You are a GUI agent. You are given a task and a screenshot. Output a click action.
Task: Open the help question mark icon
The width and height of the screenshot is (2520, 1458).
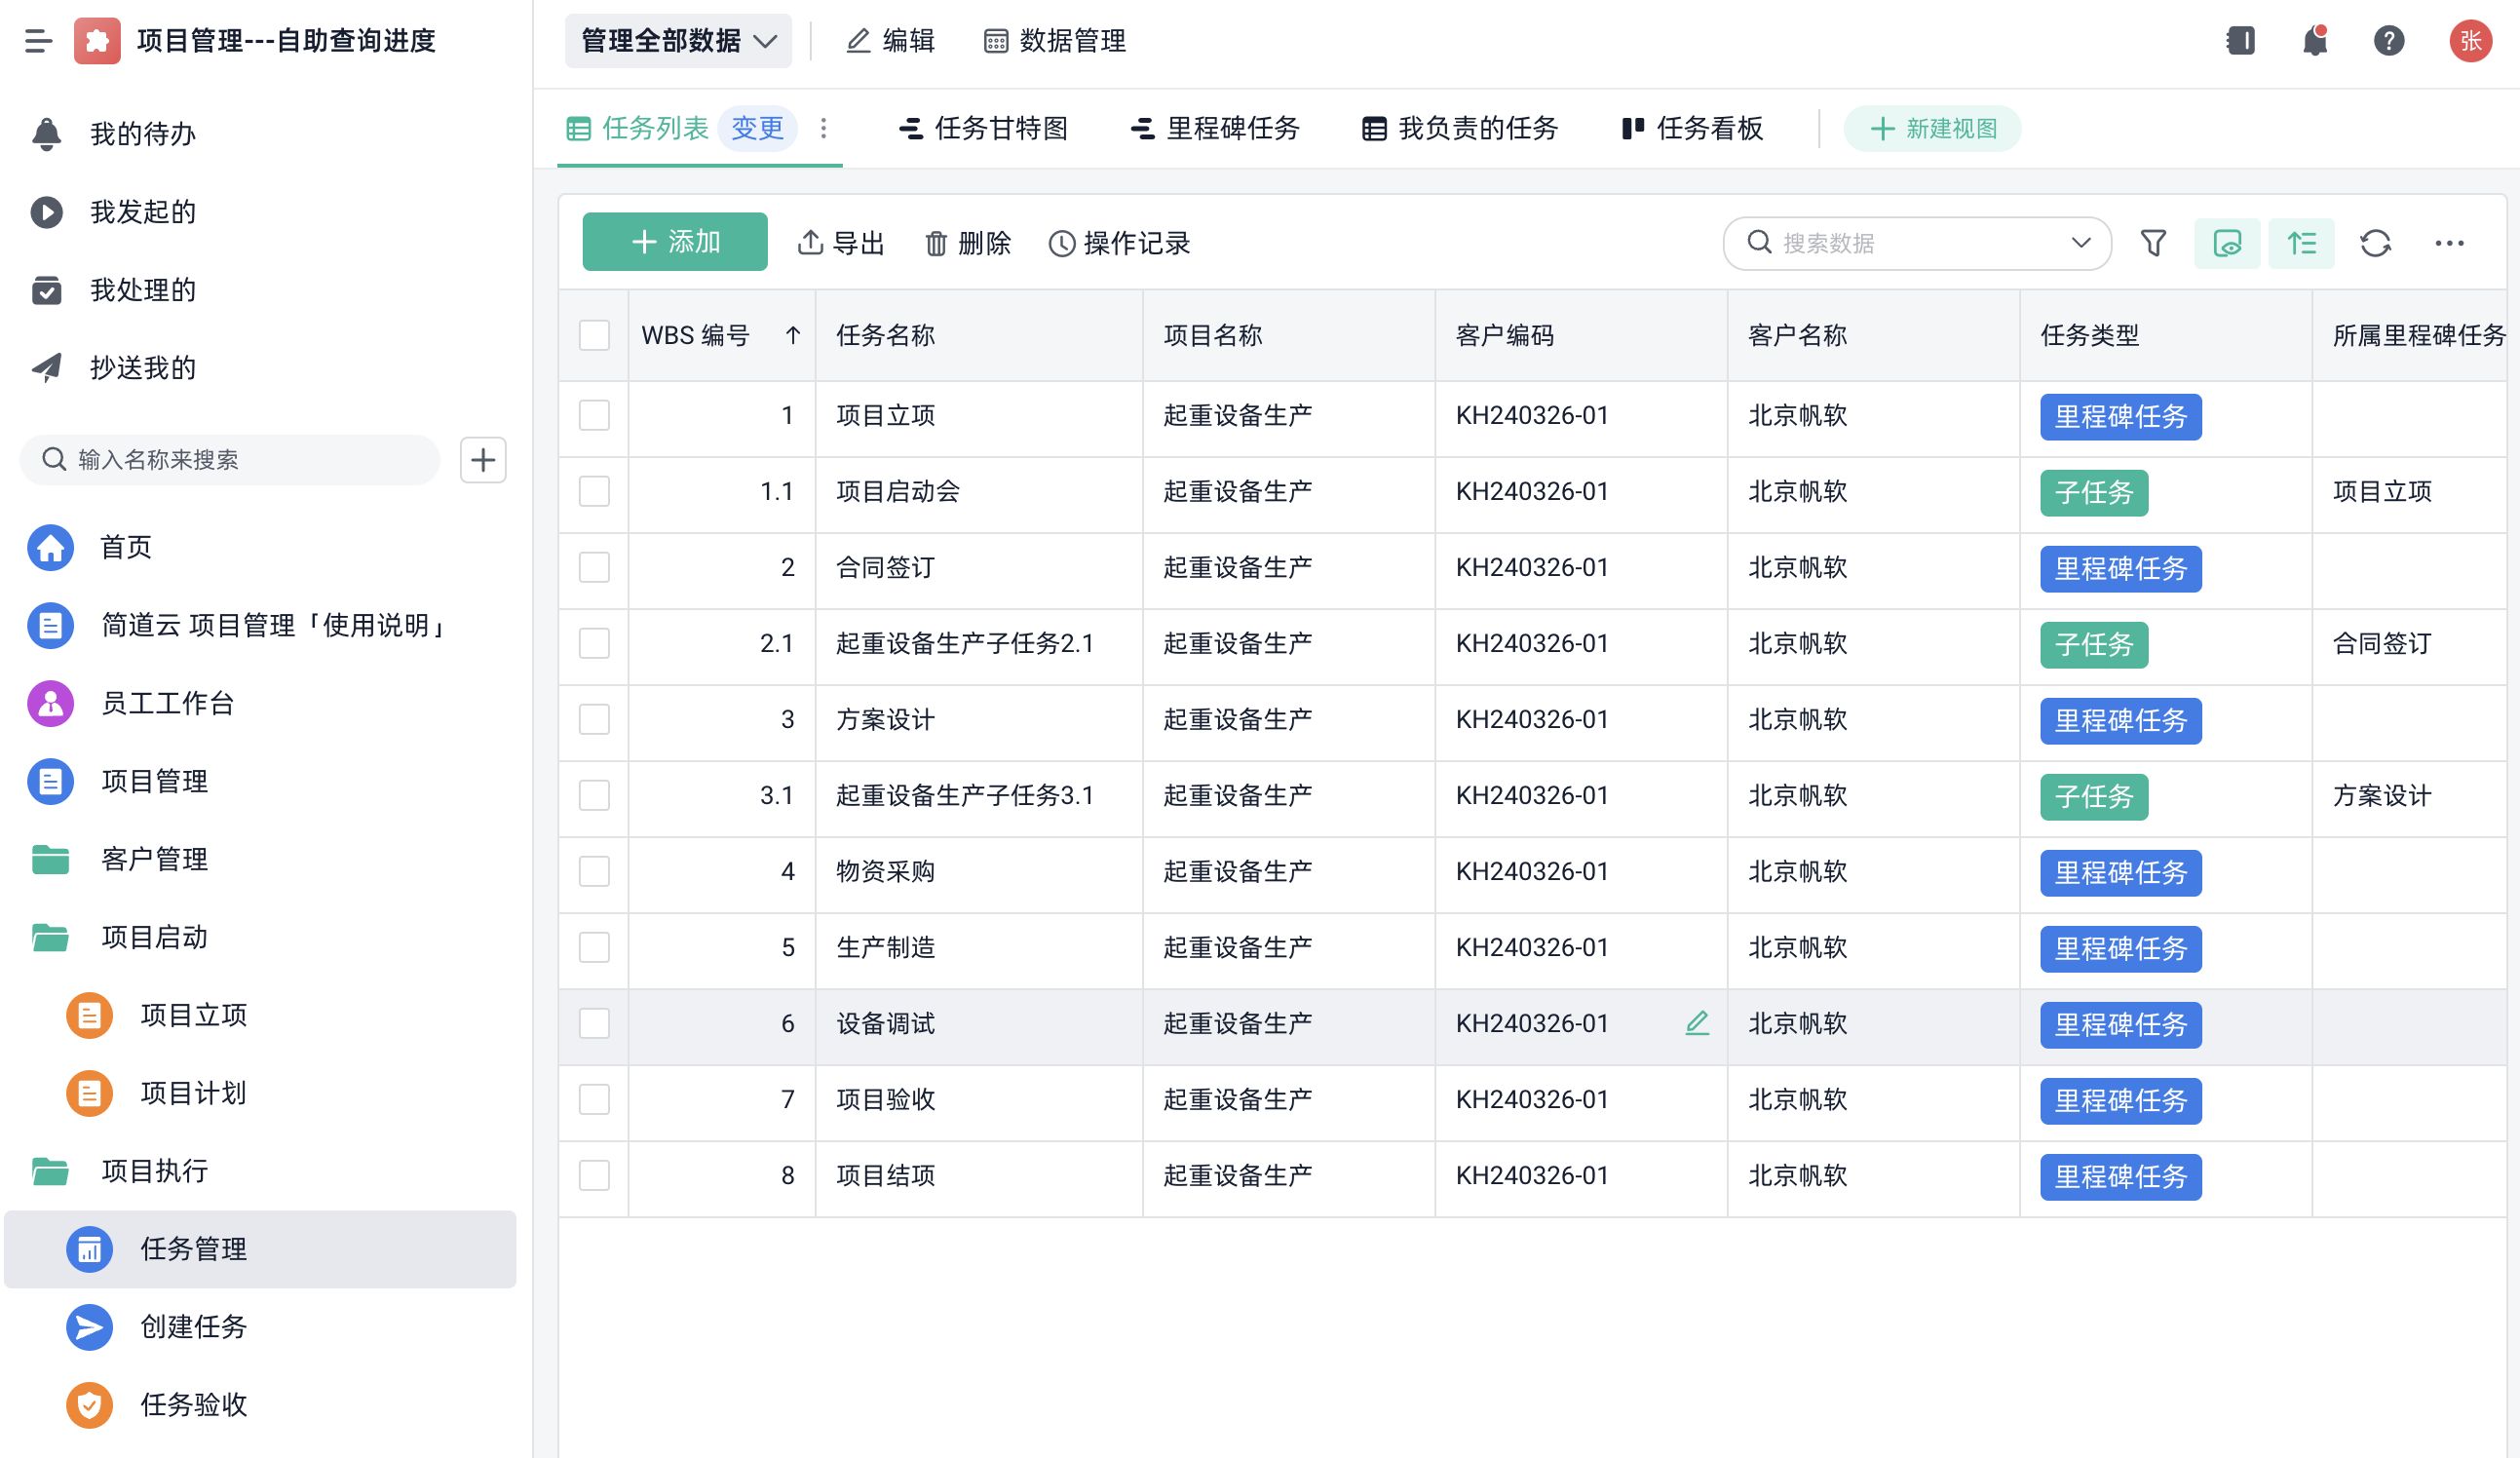coord(2388,41)
